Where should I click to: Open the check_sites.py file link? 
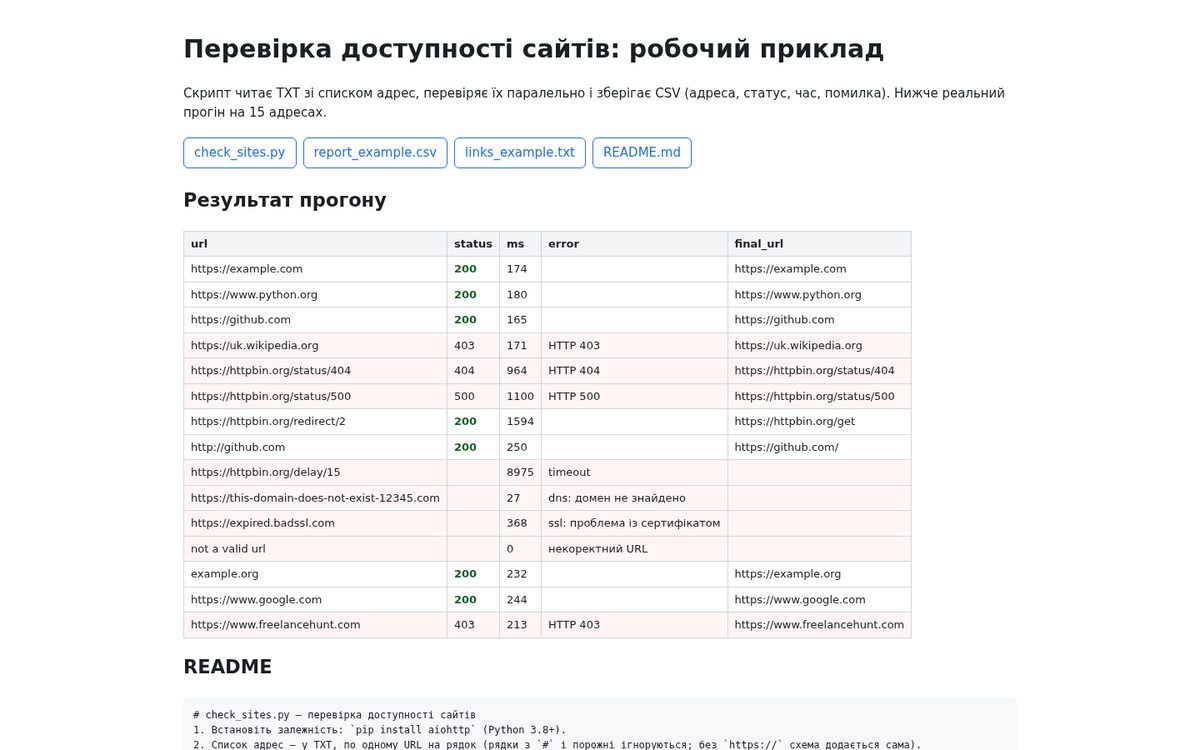240,153
